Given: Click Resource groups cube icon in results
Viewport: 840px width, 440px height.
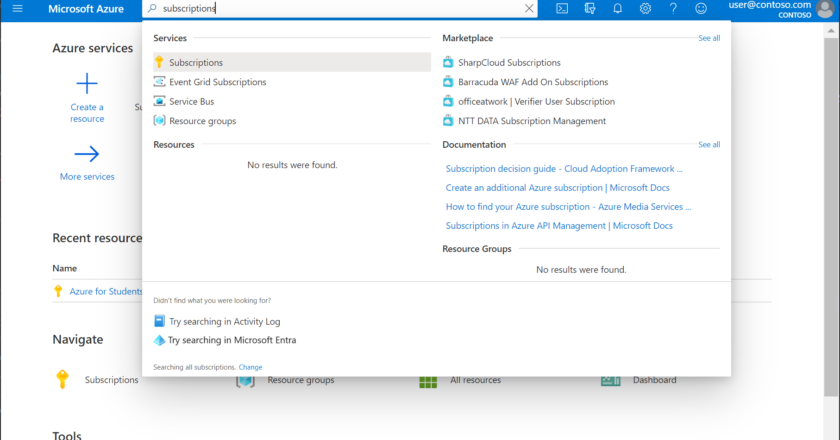Looking at the screenshot, I should coord(159,121).
